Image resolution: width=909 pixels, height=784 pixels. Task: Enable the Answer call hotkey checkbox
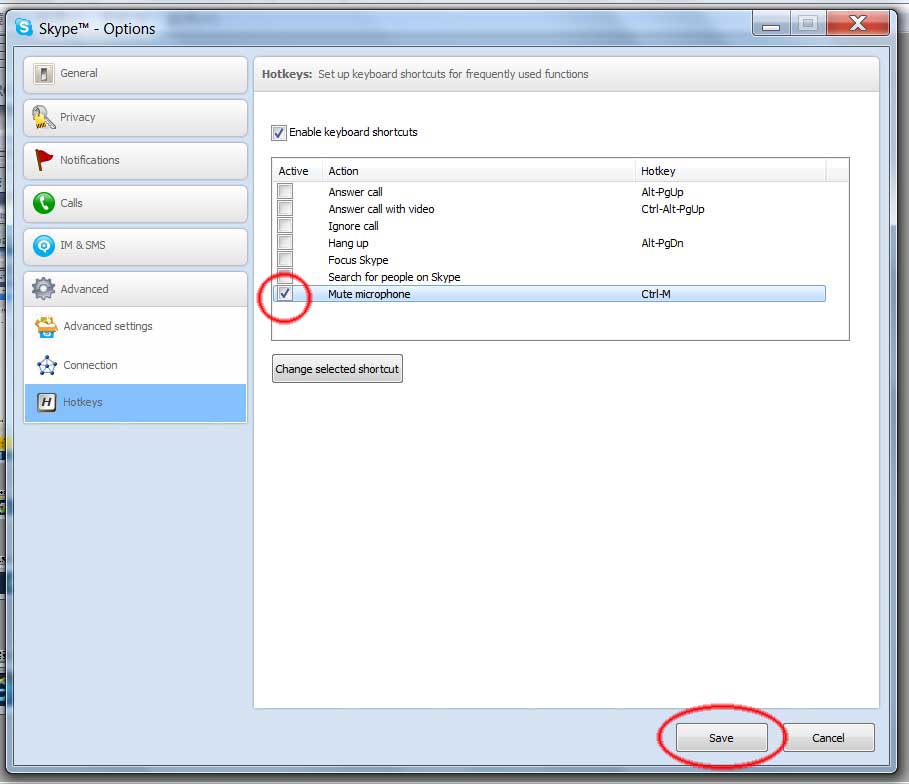point(285,191)
